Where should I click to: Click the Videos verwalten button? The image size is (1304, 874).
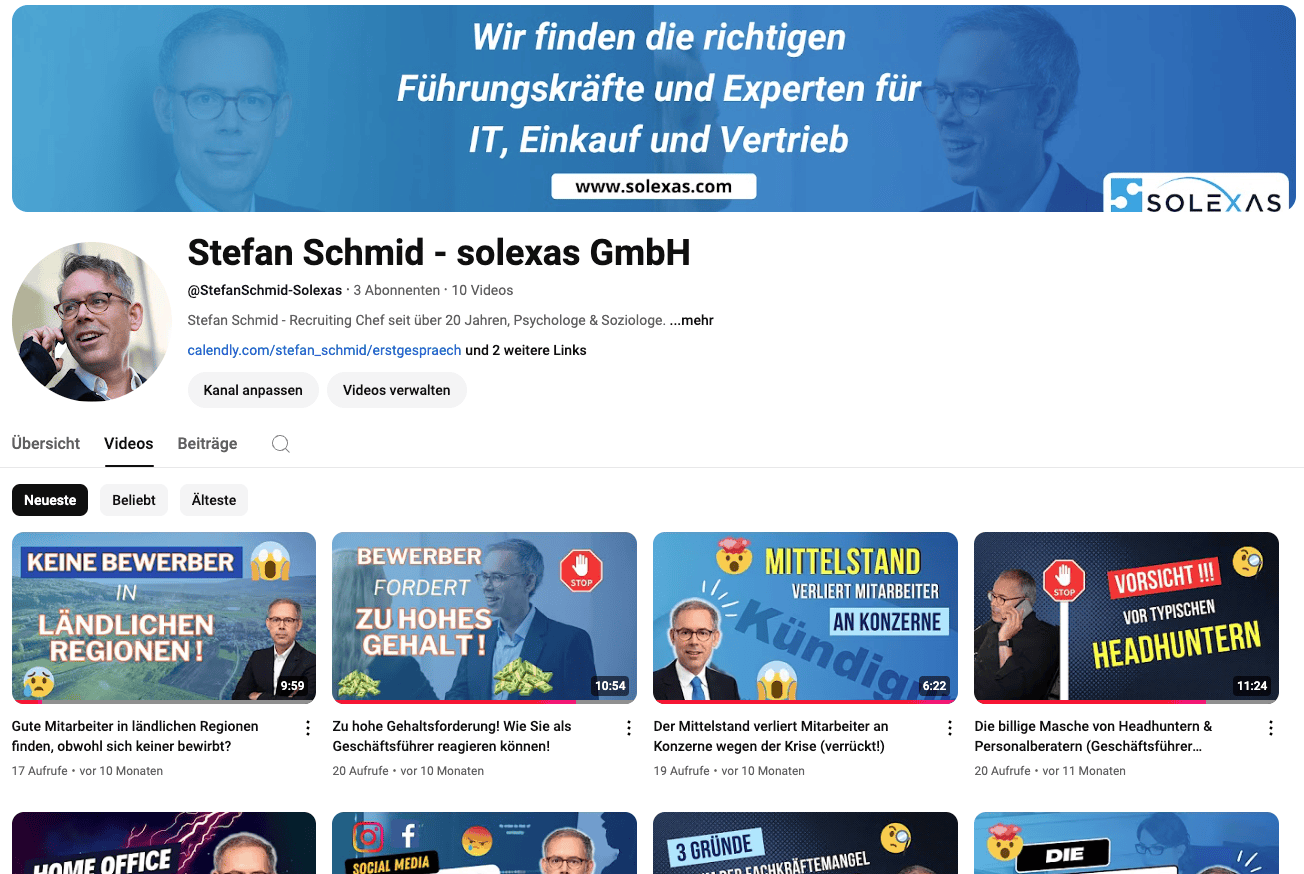click(x=397, y=390)
